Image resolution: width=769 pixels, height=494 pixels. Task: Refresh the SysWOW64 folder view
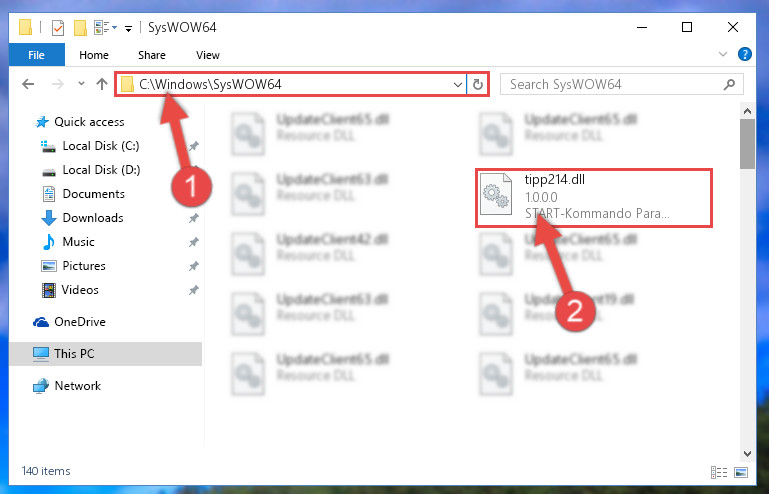coord(478,84)
